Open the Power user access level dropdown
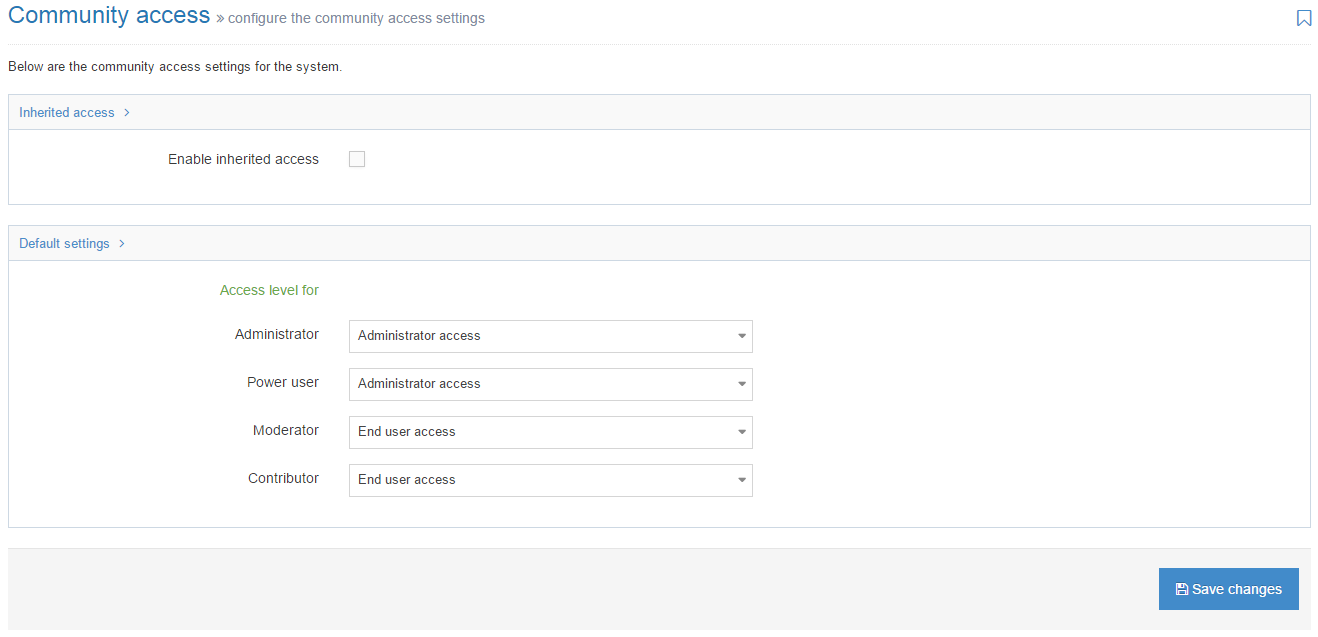The image size is (1318, 637). click(x=550, y=384)
